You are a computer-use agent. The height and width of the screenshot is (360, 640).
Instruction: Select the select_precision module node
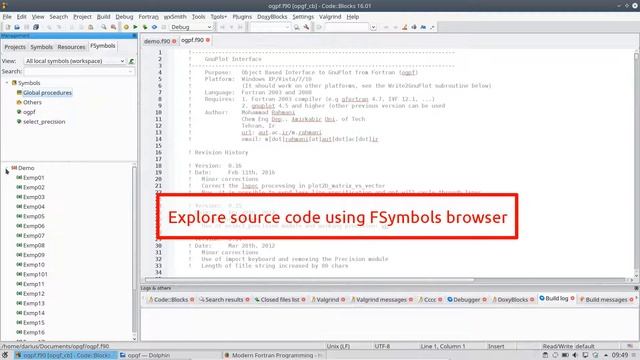(44, 122)
